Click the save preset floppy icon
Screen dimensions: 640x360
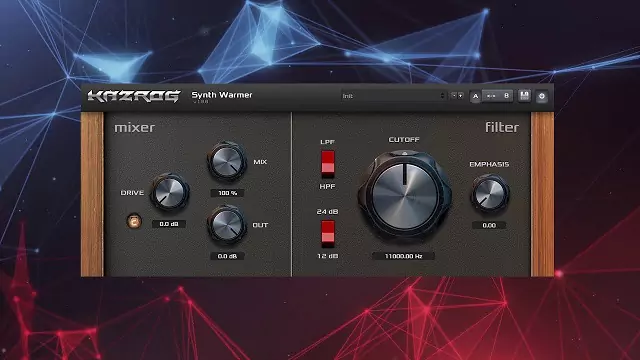pyautogui.click(x=524, y=96)
